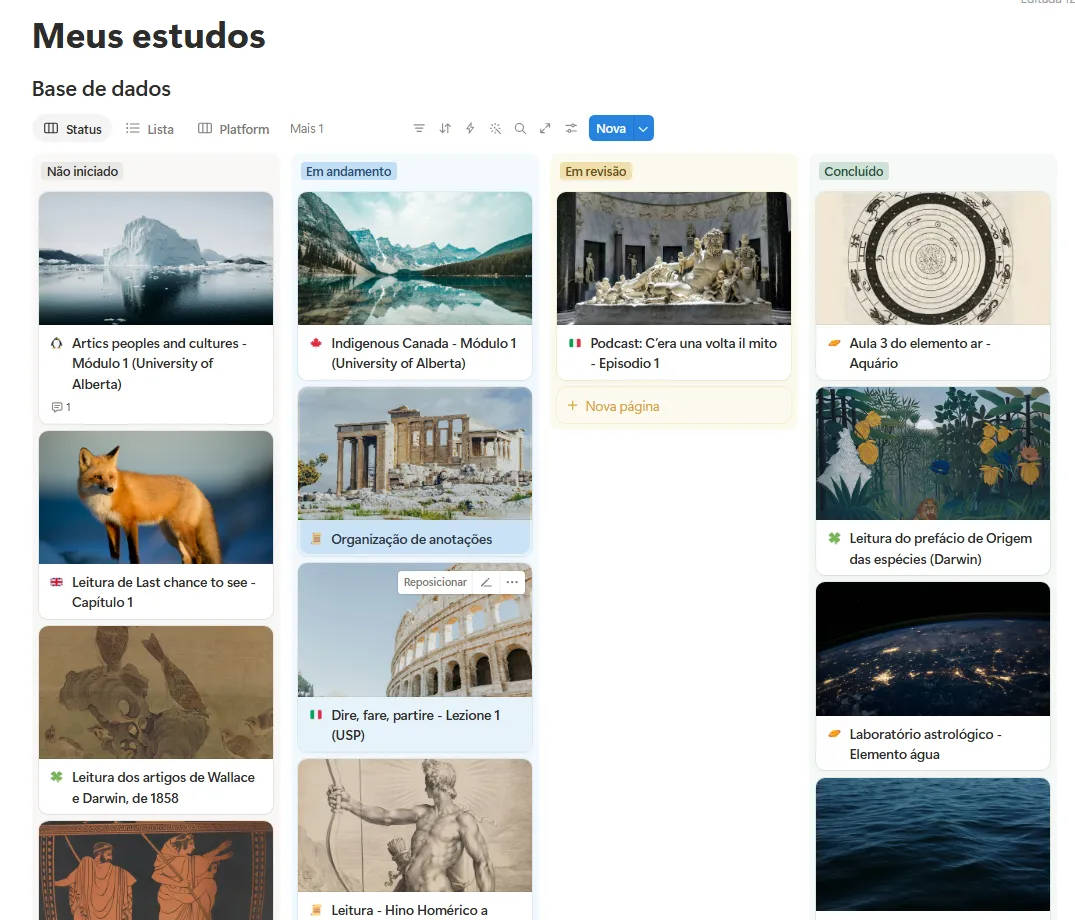1075x920 pixels.
Task: Click the sort arrows icon
Action: coord(445,128)
